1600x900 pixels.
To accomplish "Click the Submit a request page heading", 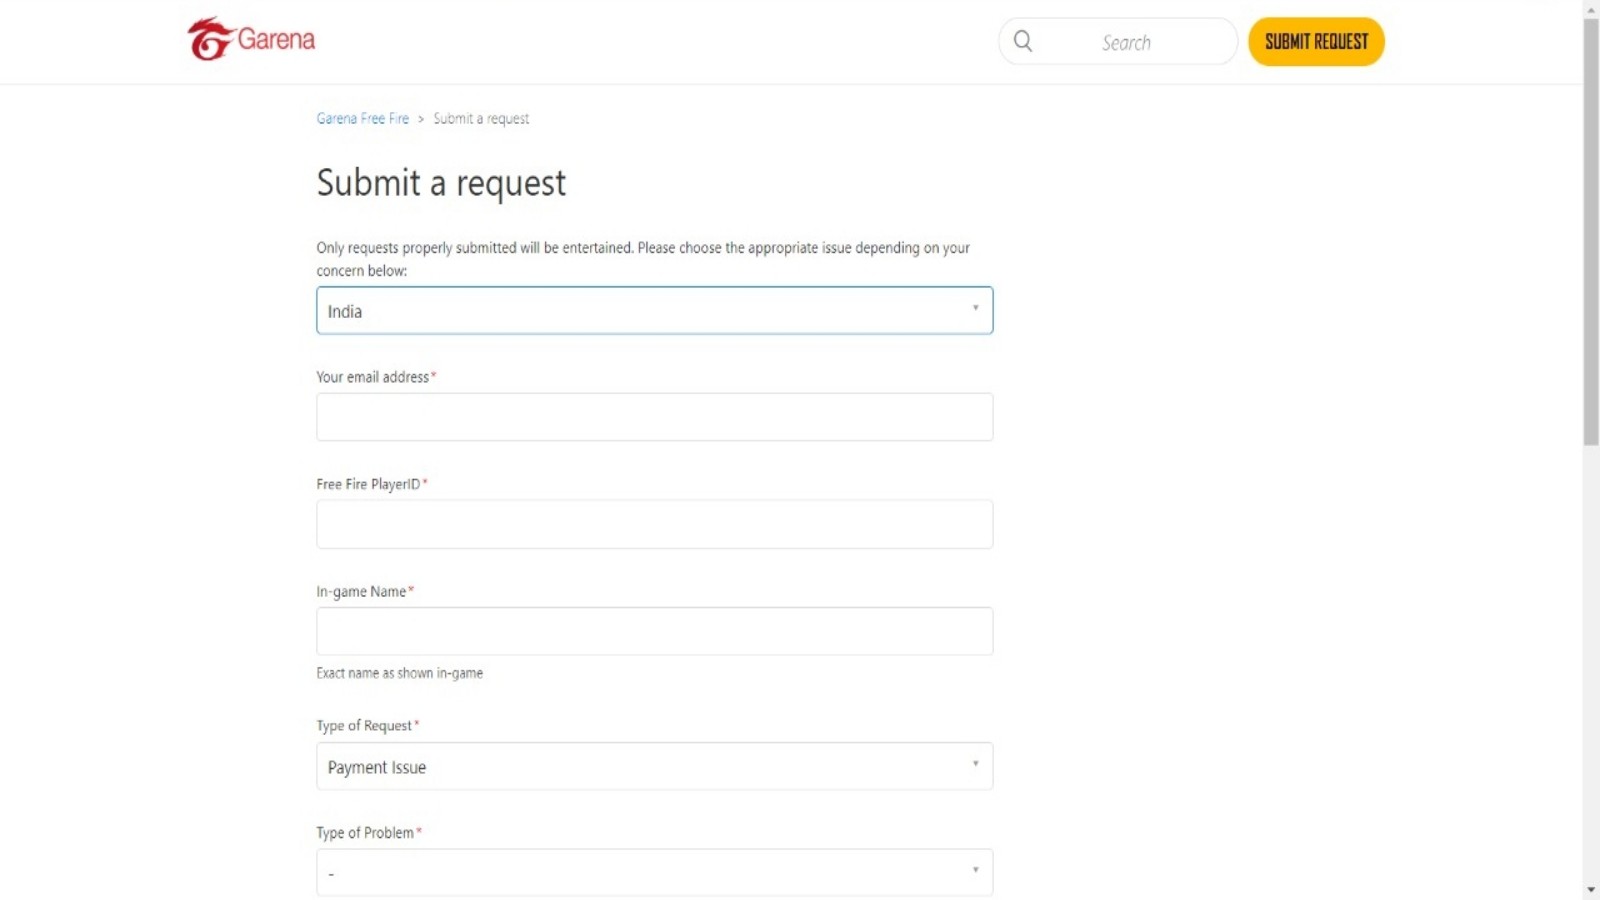I will click(441, 183).
